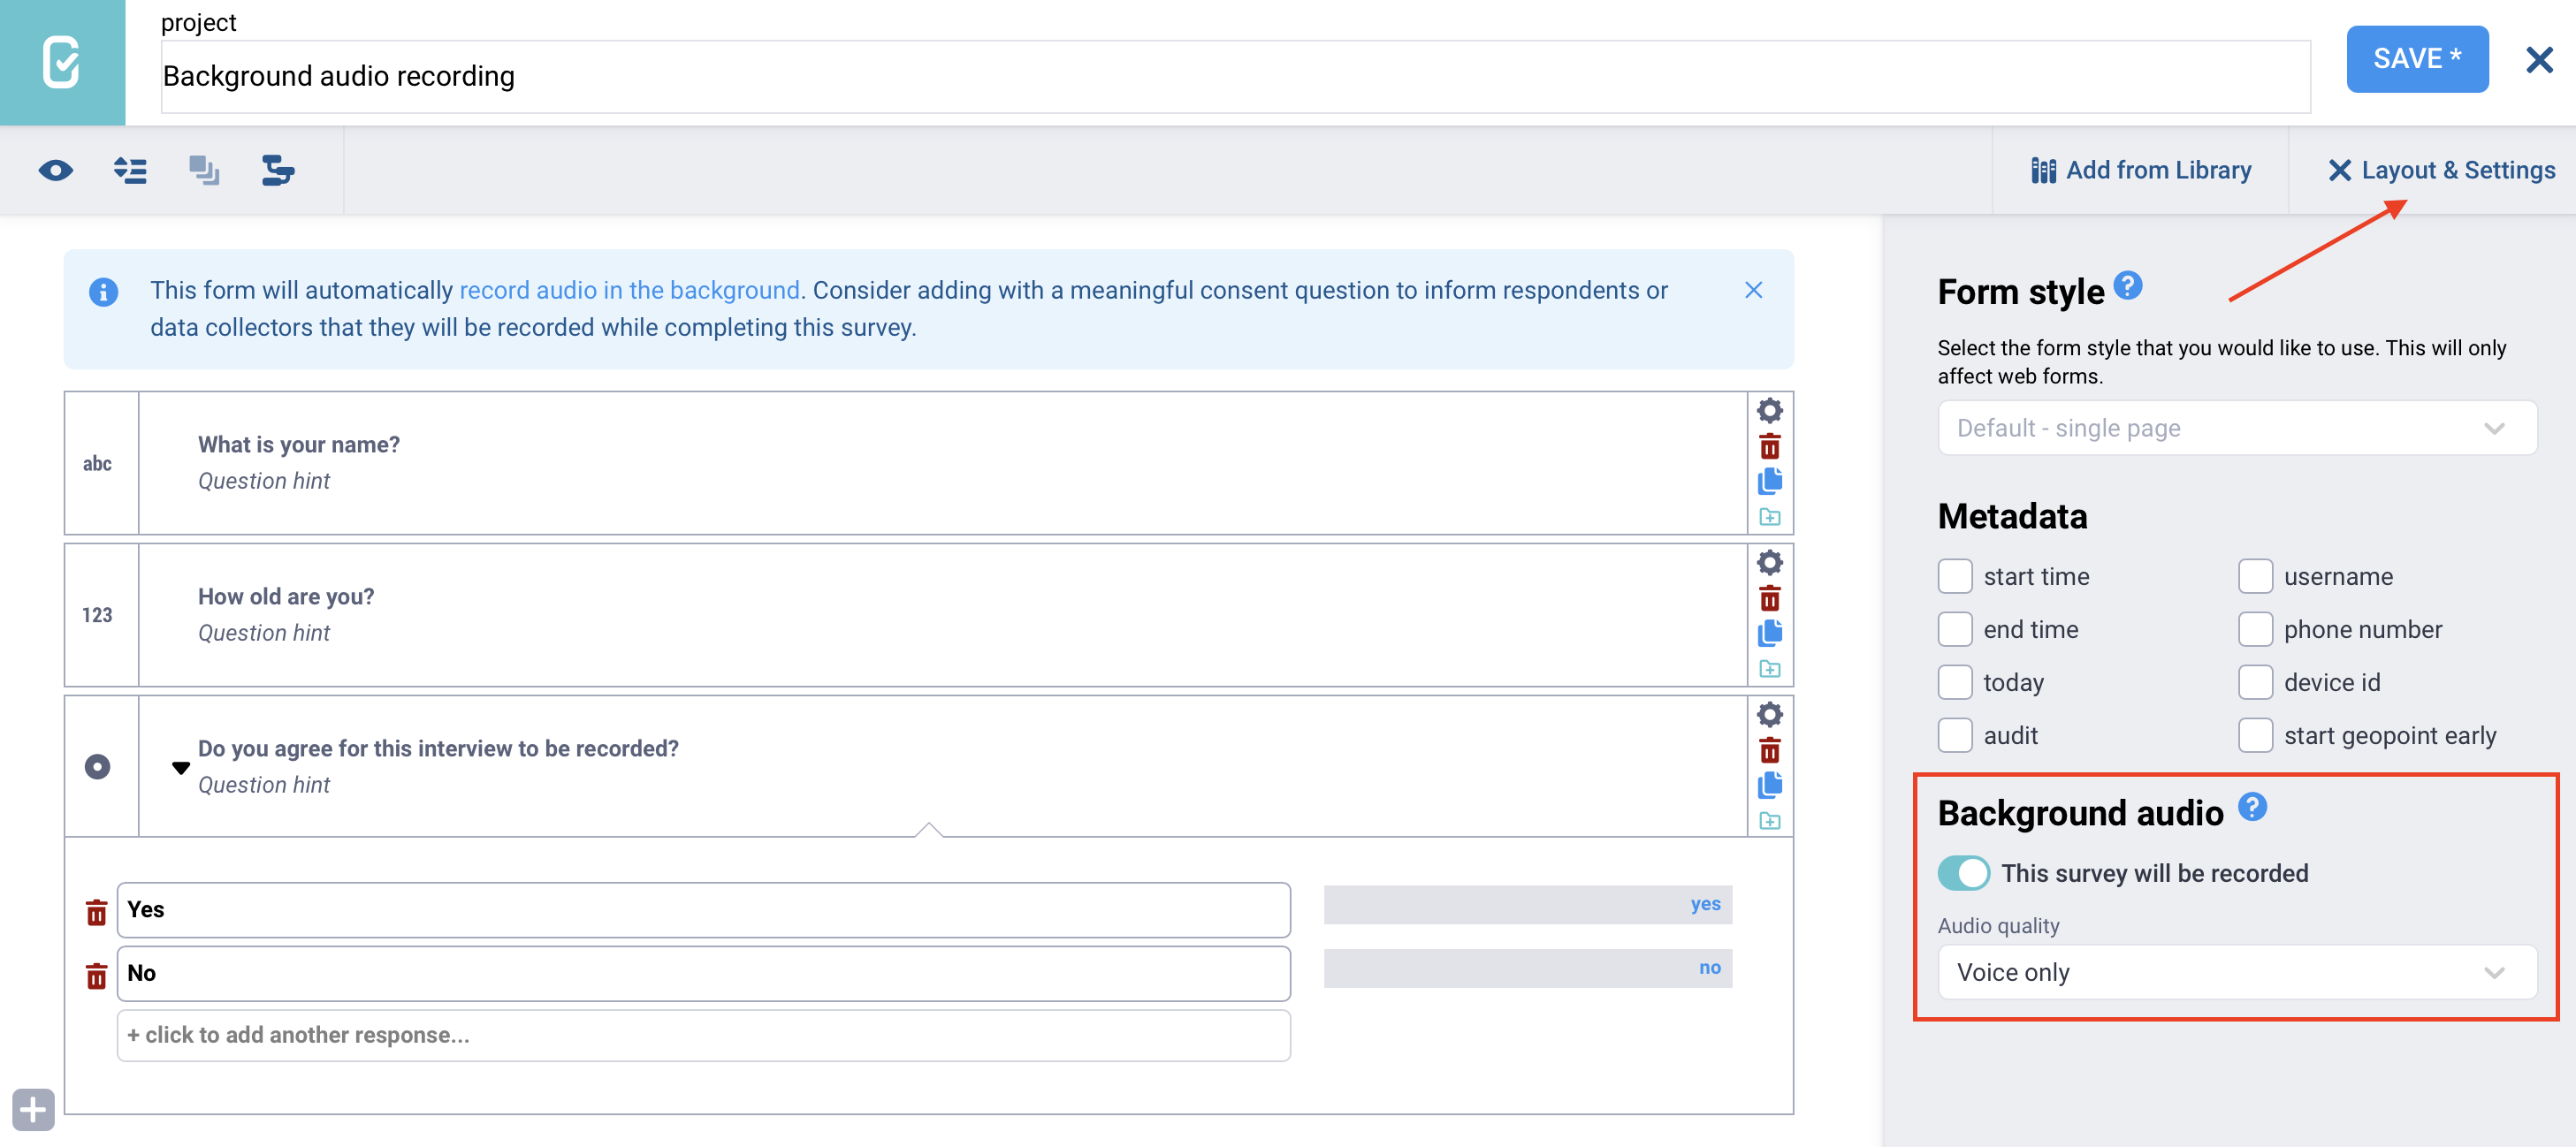Click the 123 number type icon
The width and height of the screenshot is (2576, 1147).
tap(97, 615)
